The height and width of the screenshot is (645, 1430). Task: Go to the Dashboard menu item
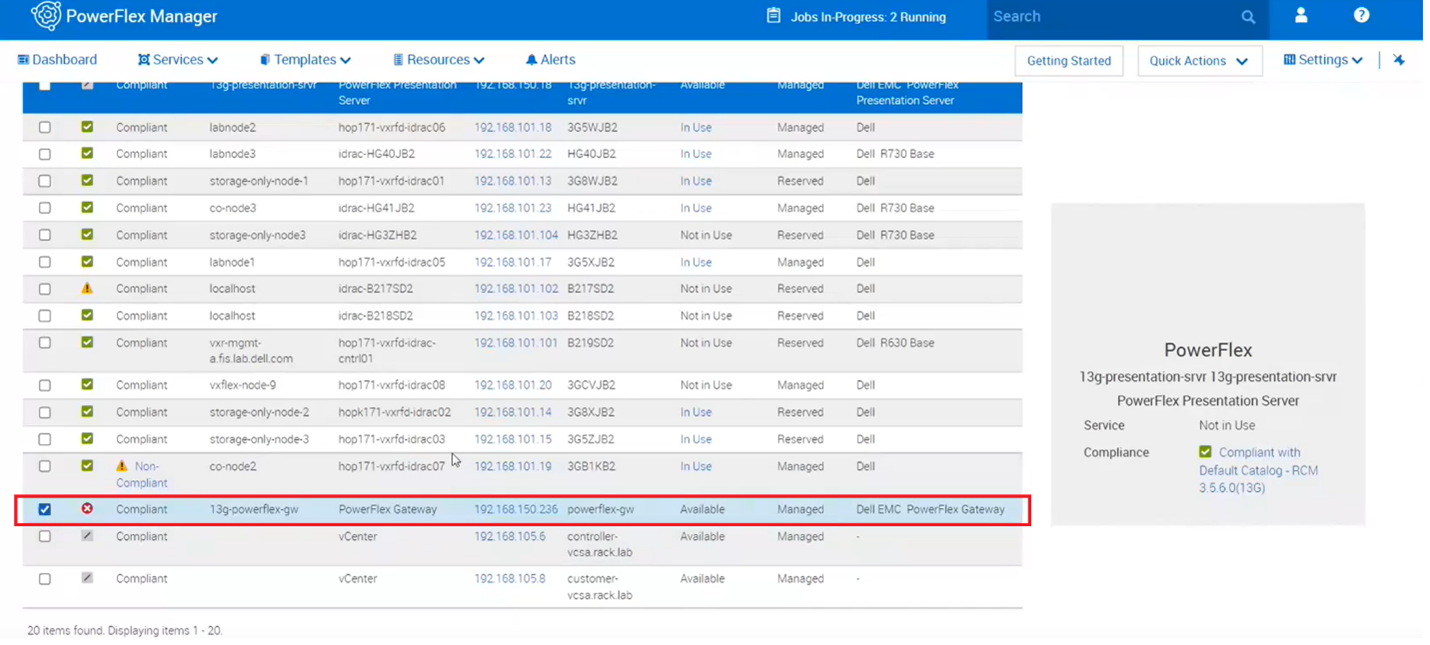coord(58,60)
